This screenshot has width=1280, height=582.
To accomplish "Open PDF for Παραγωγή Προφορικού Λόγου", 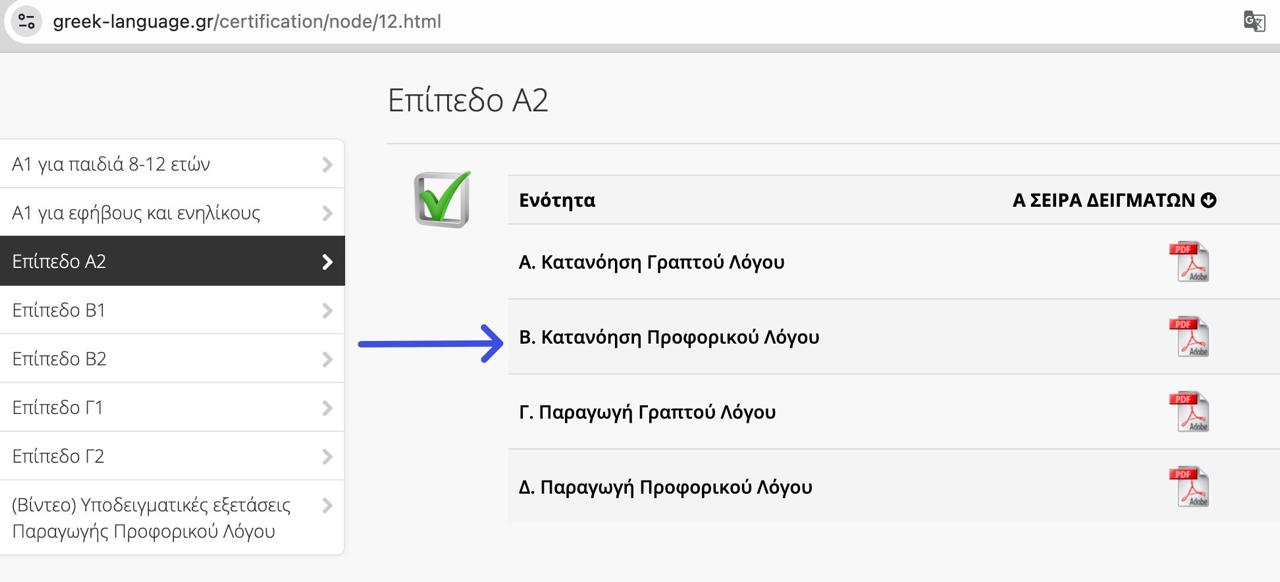I will pyautogui.click(x=1189, y=487).
